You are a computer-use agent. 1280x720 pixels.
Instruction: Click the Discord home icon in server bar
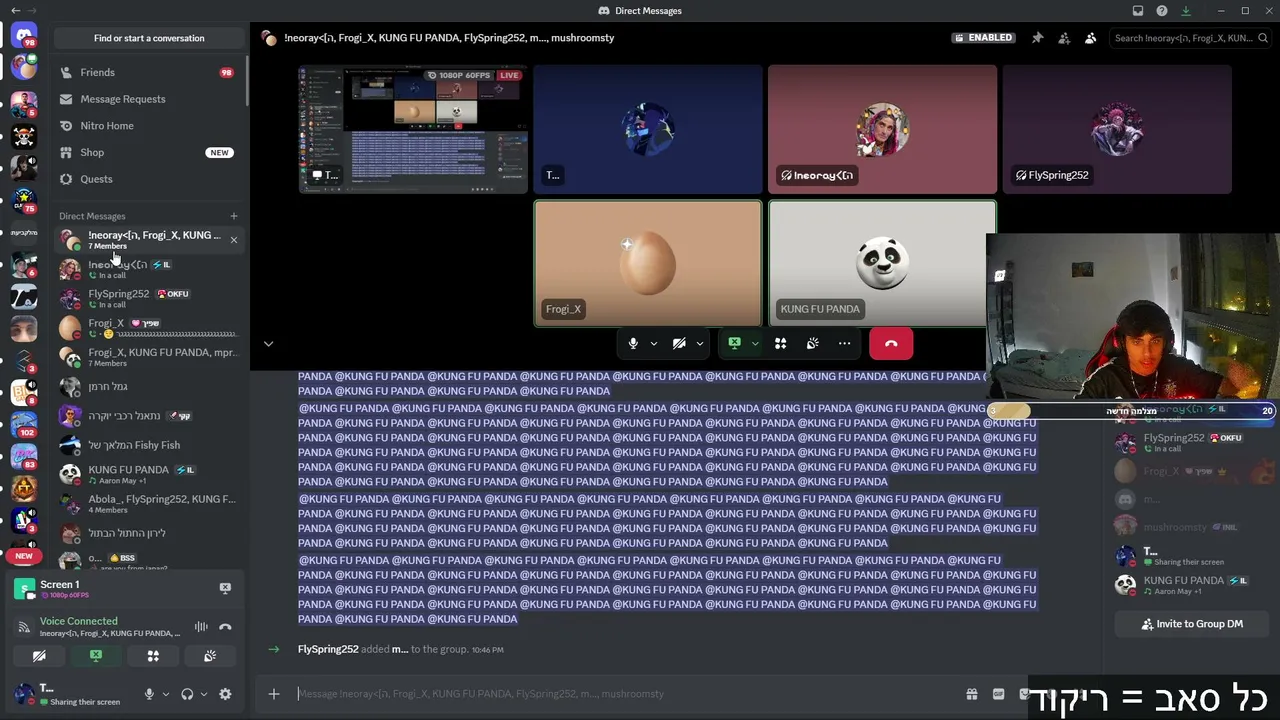[24, 38]
